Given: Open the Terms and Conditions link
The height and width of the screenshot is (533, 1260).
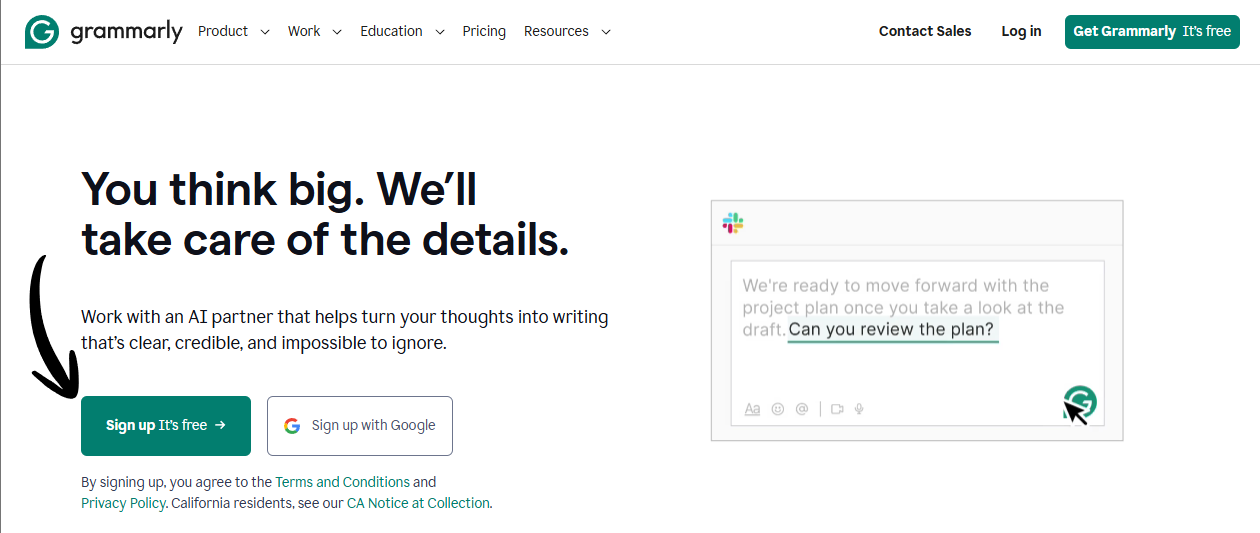Looking at the screenshot, I should point(342,482).
